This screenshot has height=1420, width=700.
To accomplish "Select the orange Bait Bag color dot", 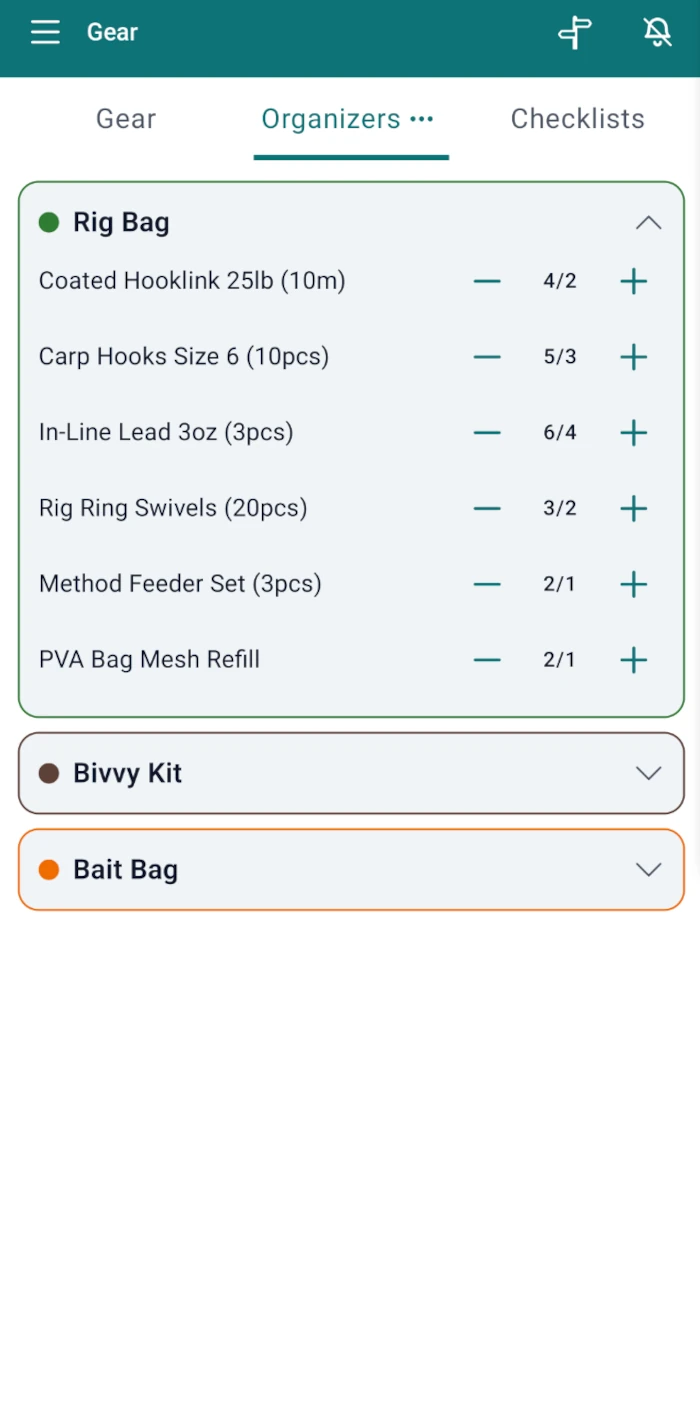I will click(x=49, y=870).
